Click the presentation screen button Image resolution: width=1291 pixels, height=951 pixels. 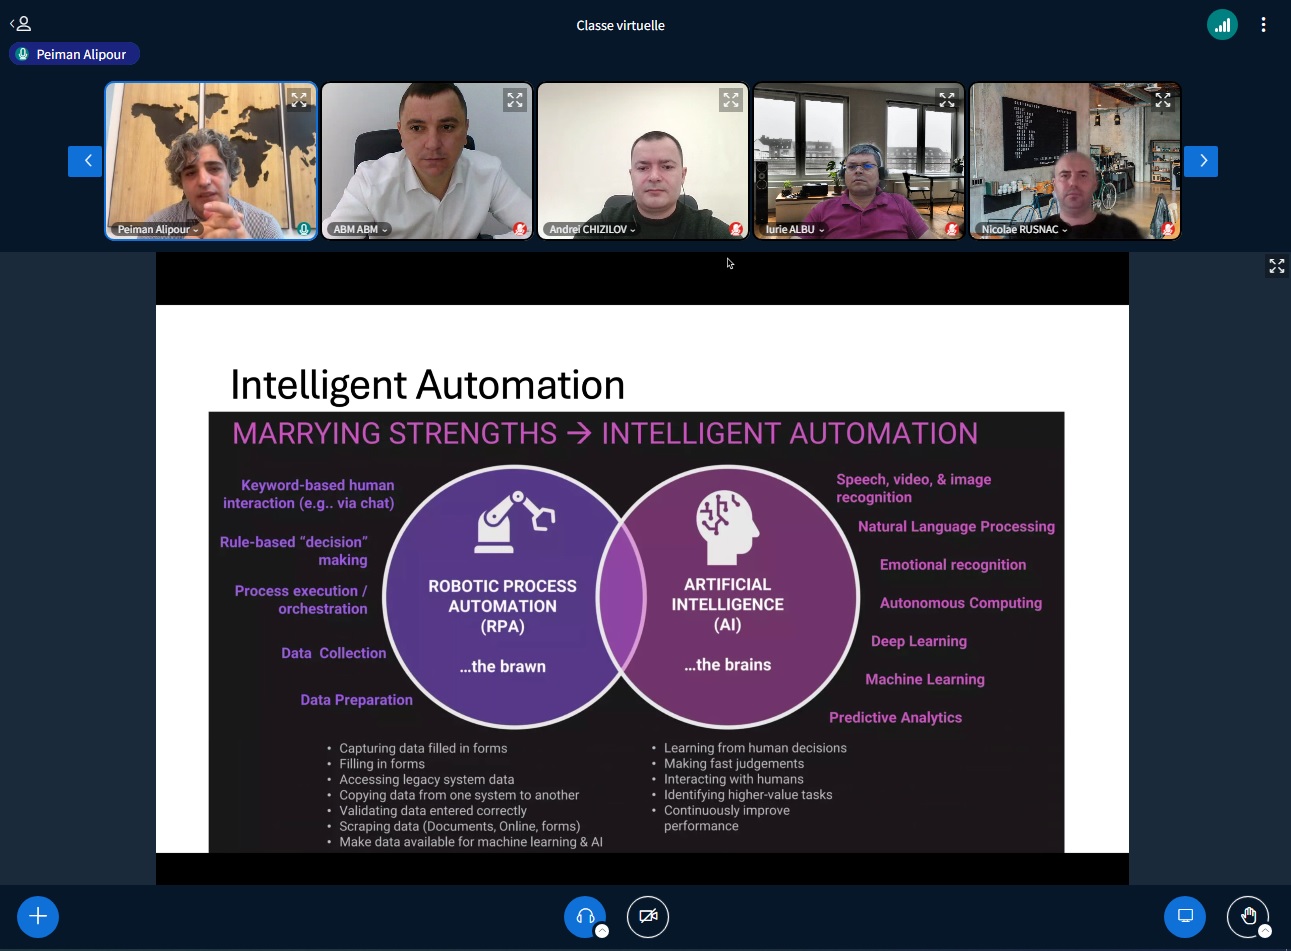point(1185,917)
